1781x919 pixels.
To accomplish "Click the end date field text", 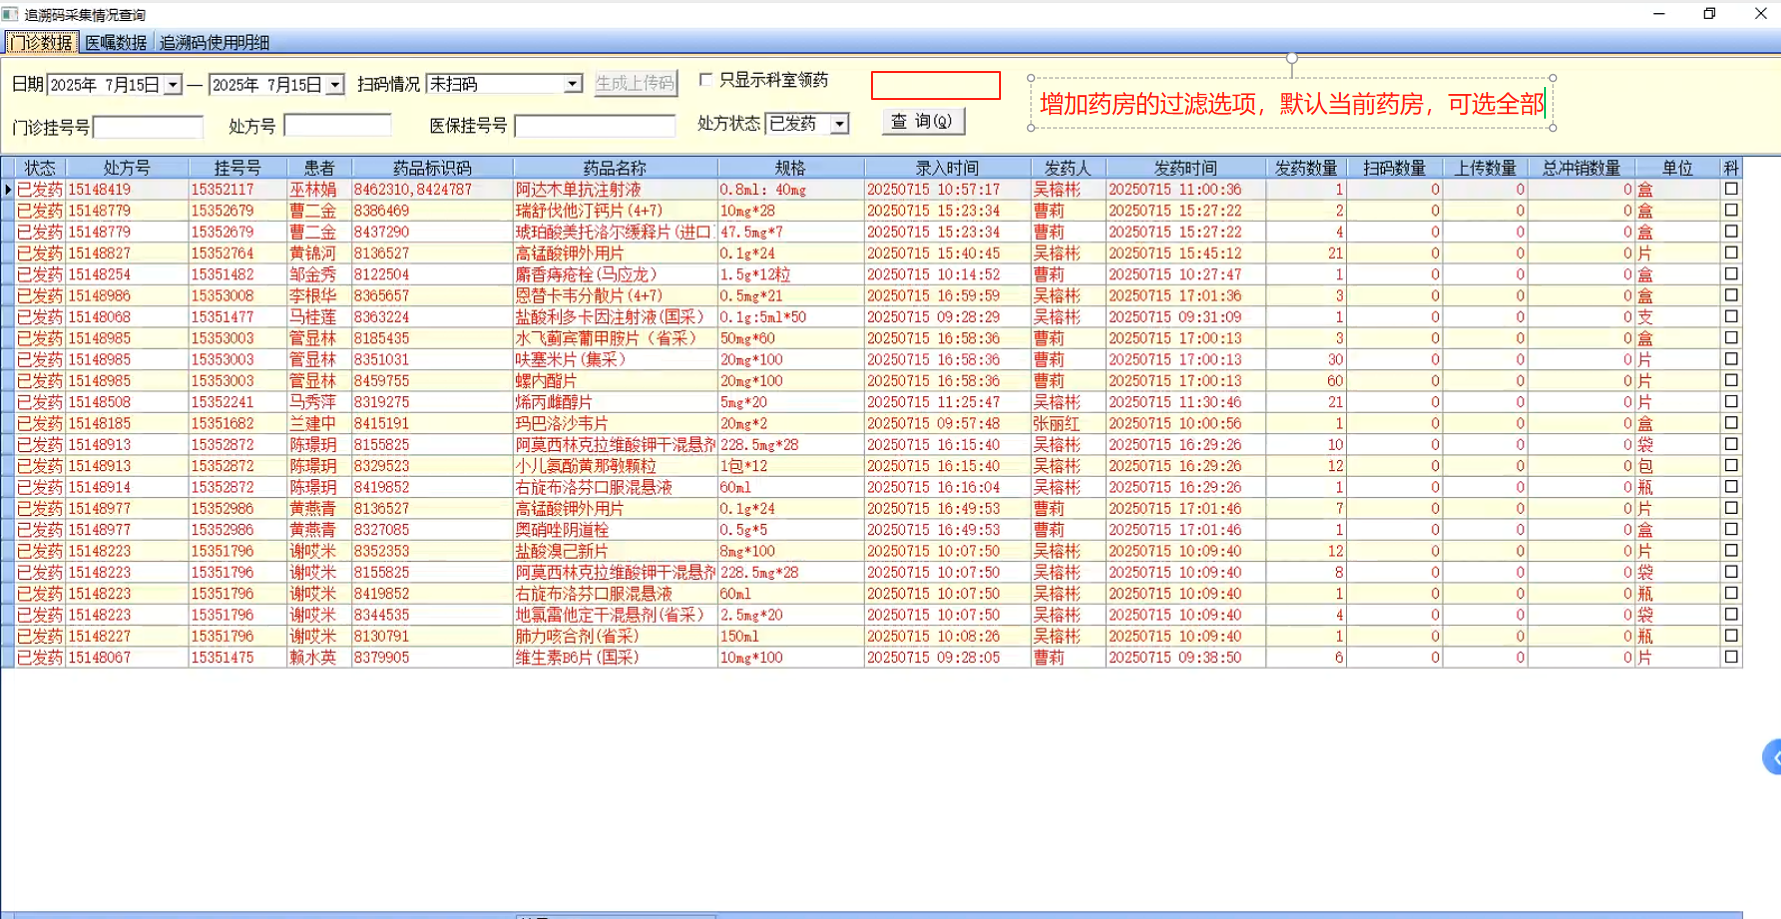I will click(267, 85).
